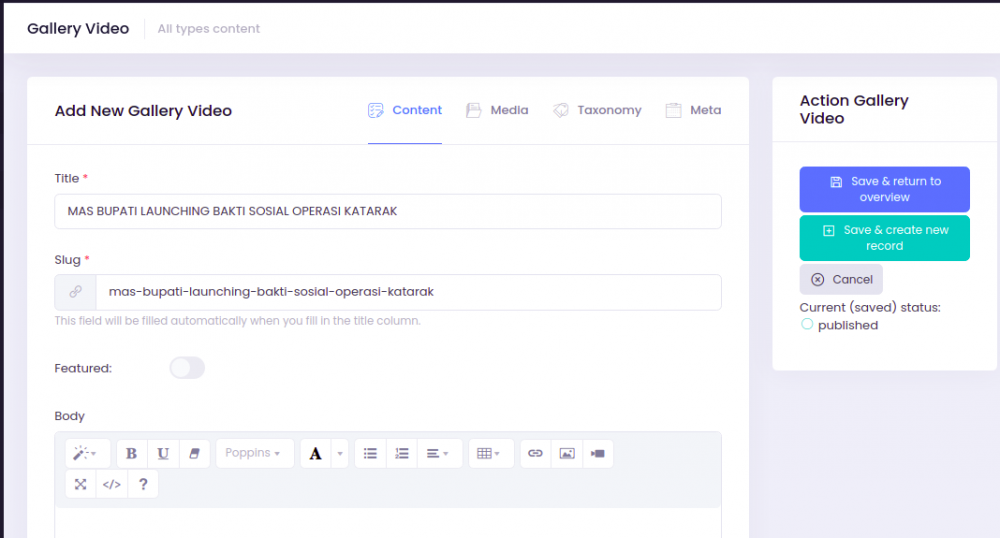Click the eraser remove-formatting icon

click(x=194, y=454)
